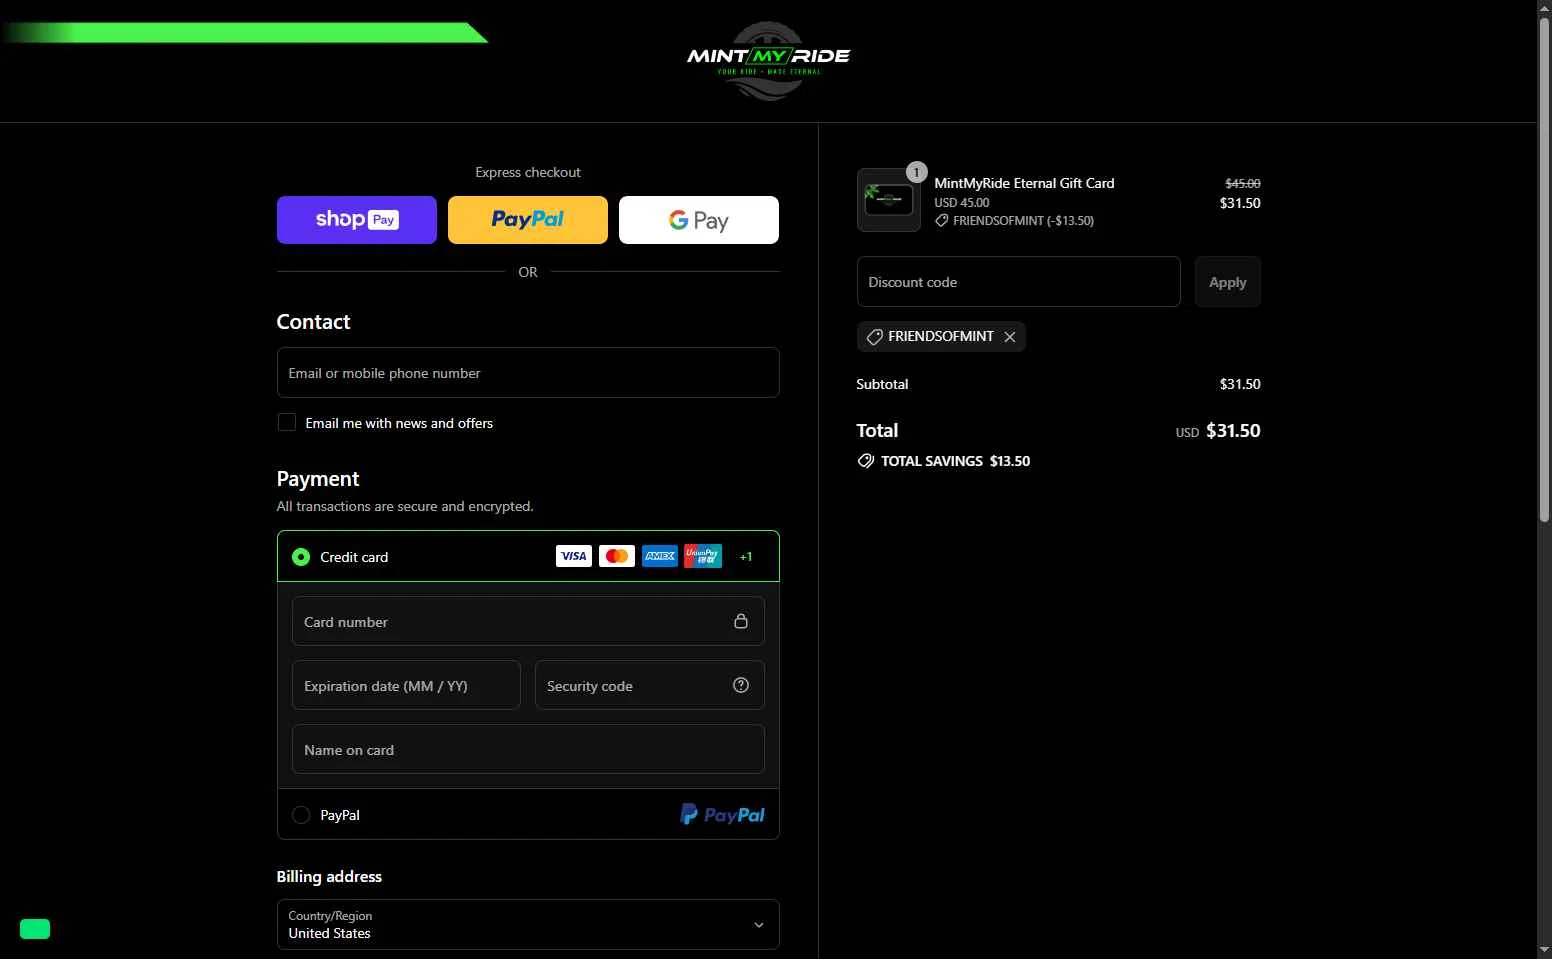The height and width of the screenshot is (959, 1552).
Task: Click the lock icon in Card number
Action: pyautogui.click(x=741, y=621)
